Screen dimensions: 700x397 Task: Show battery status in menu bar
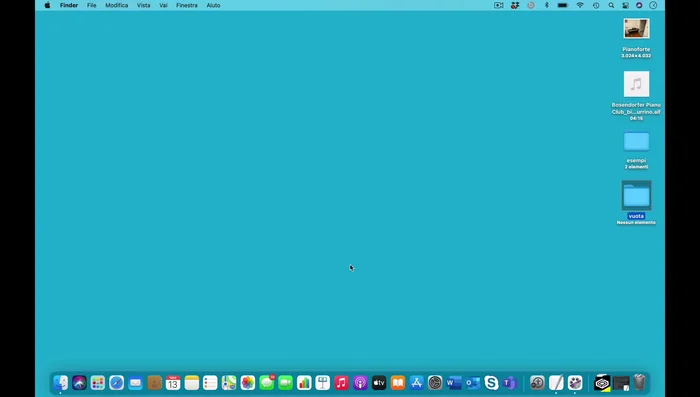(562, 5)
